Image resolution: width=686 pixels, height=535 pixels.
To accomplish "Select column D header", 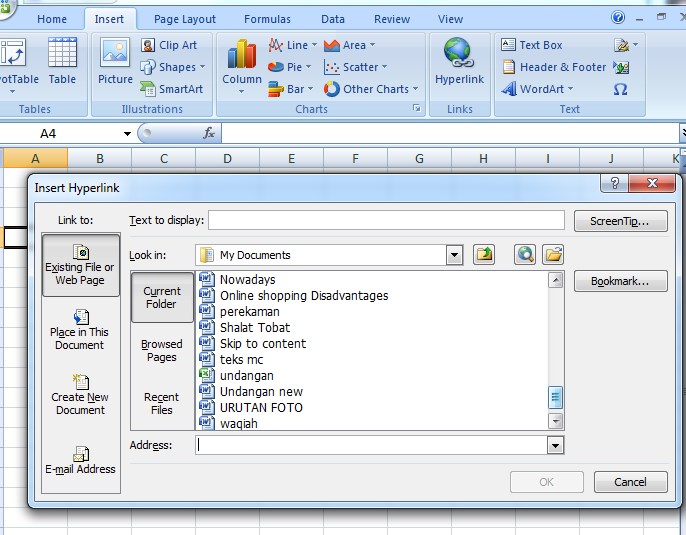I will 228,158.
